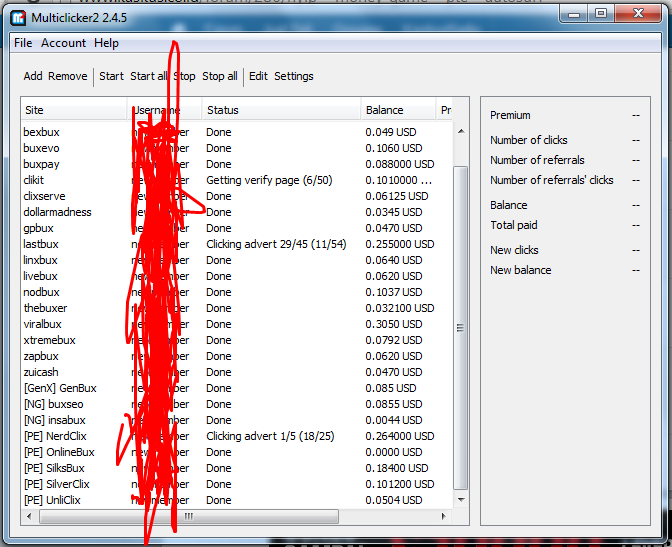672x547 pixels.
Task: Click the balance value 0.255000 USD
Action: click(400, 244)
